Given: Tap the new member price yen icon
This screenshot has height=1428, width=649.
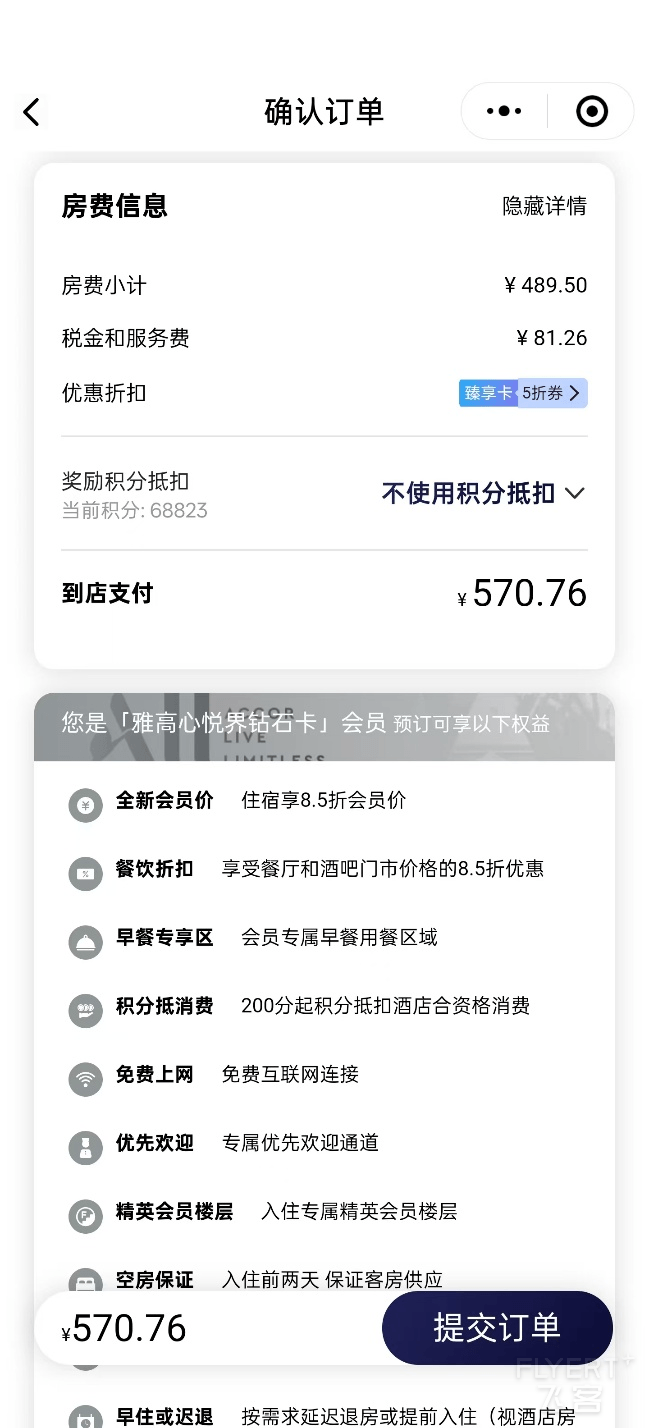Looking at the screenshot, I should [85, 805].
